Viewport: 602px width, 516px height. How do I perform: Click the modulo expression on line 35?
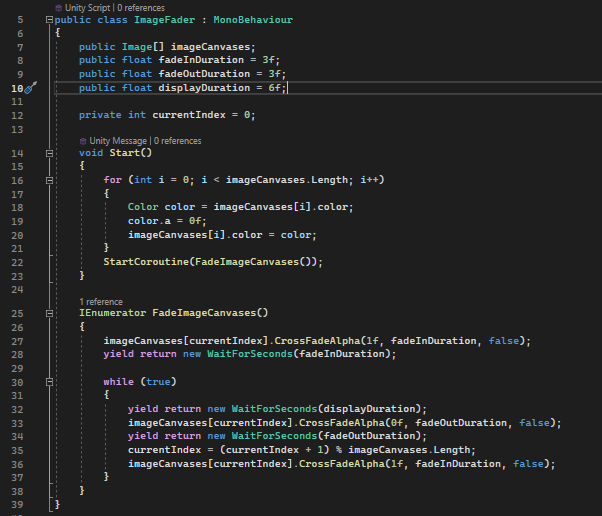click(345, 450)
